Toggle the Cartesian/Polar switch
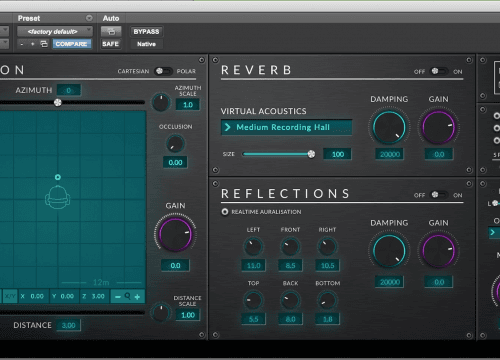This screenshot has width=500, height=360. 163,71
